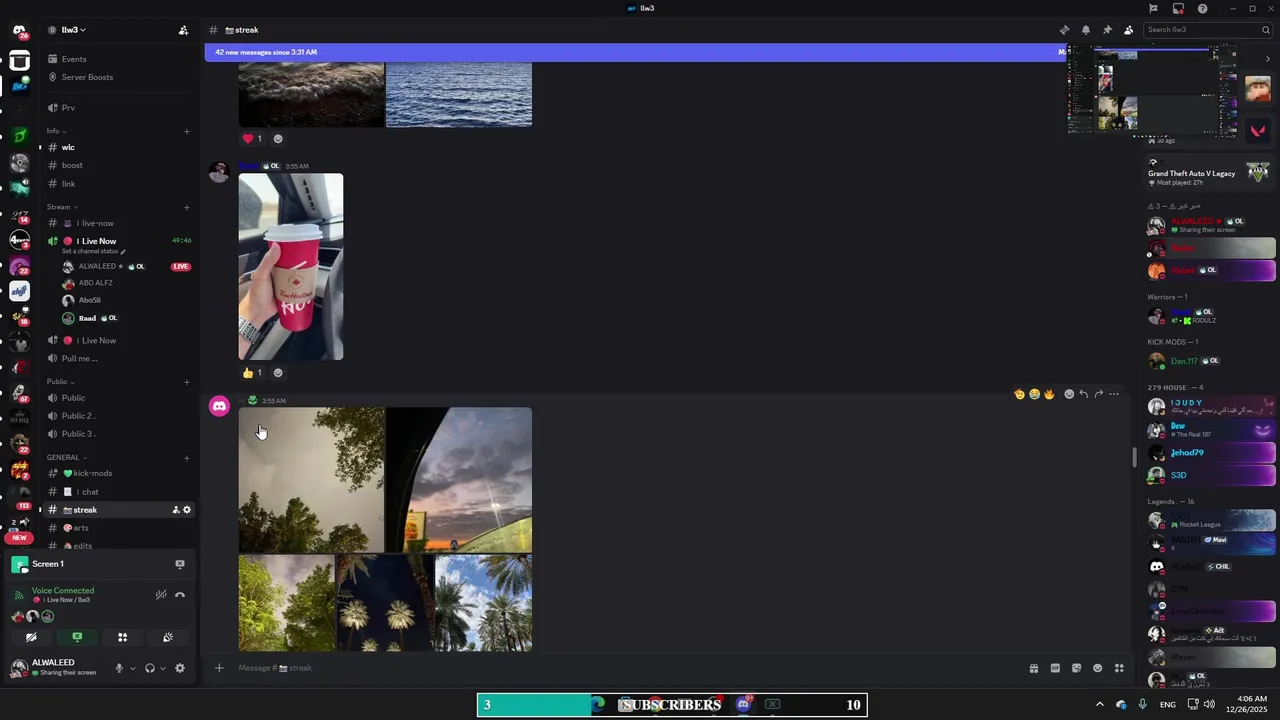Open emoji picker in message bar

[x=1098, y=668]
